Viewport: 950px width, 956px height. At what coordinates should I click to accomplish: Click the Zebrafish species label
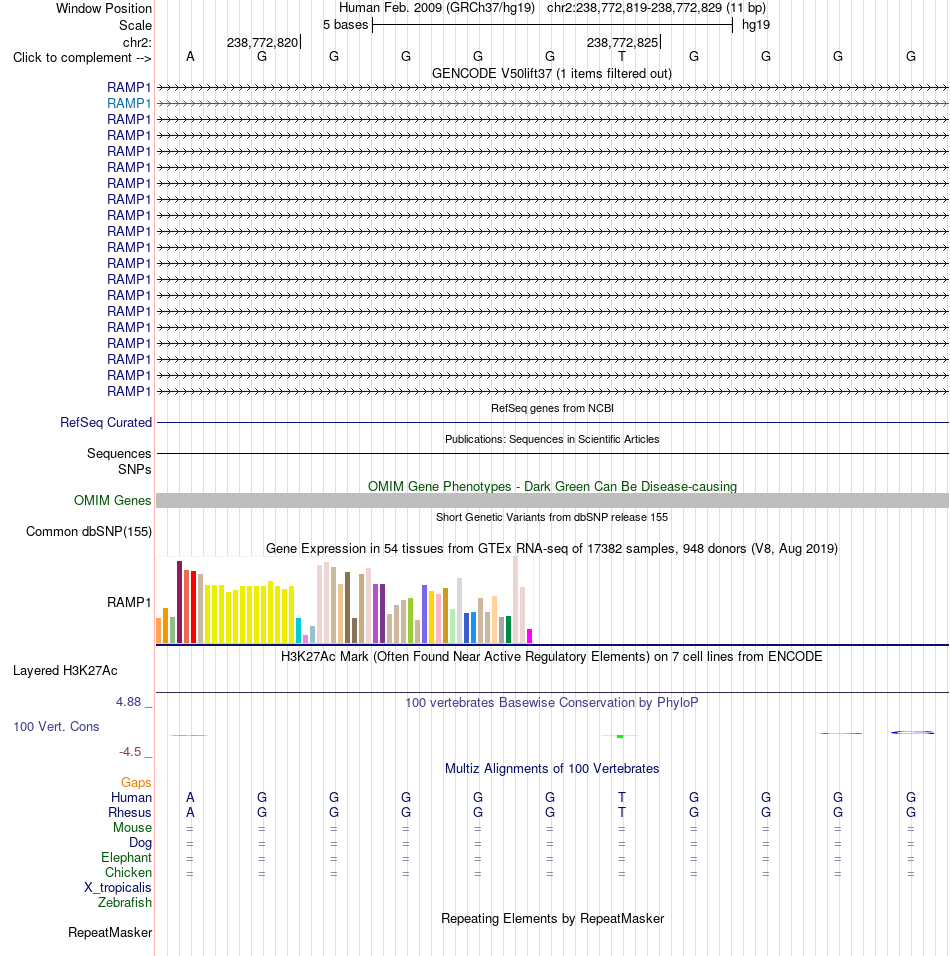(124, 903)
